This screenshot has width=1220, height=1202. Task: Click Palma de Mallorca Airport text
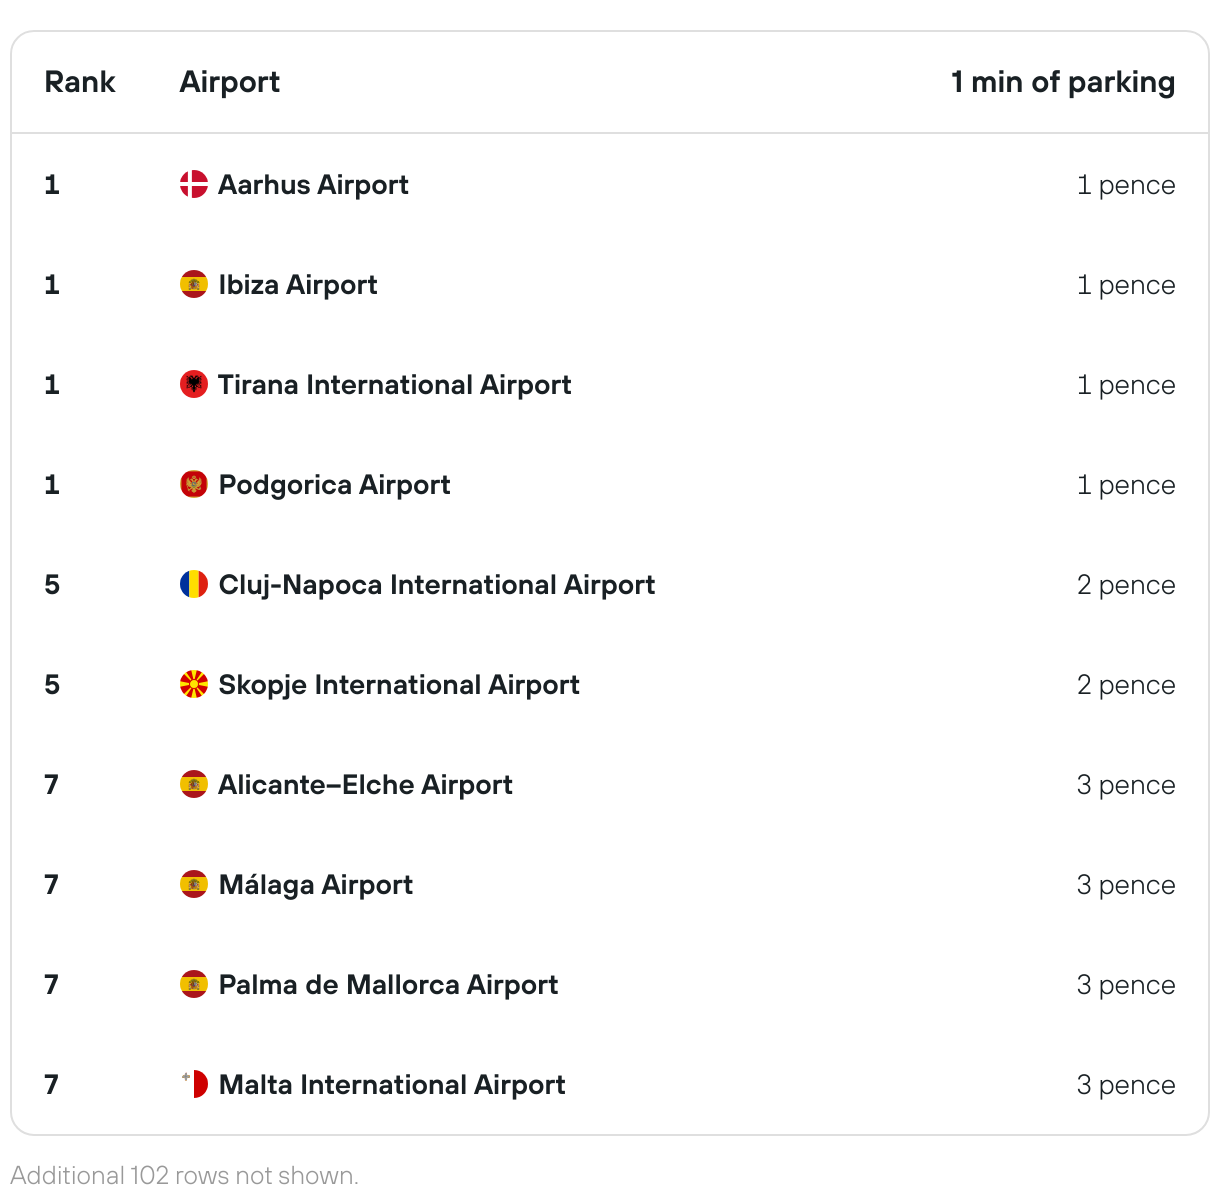coord(388,985)
